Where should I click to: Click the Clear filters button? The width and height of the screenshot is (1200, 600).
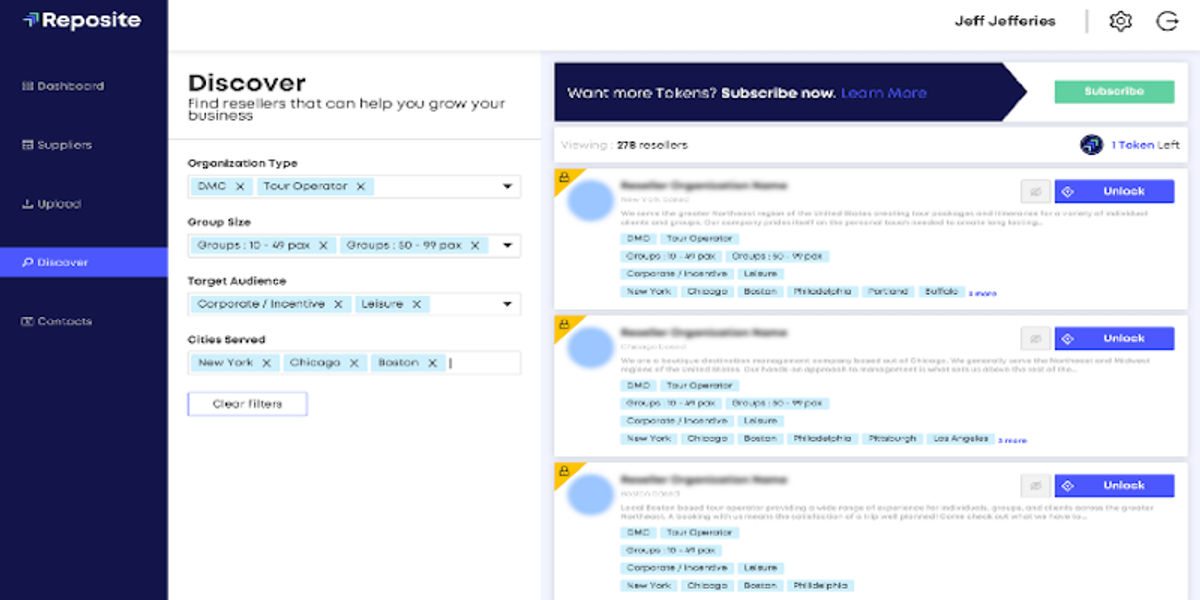(246, 404)
